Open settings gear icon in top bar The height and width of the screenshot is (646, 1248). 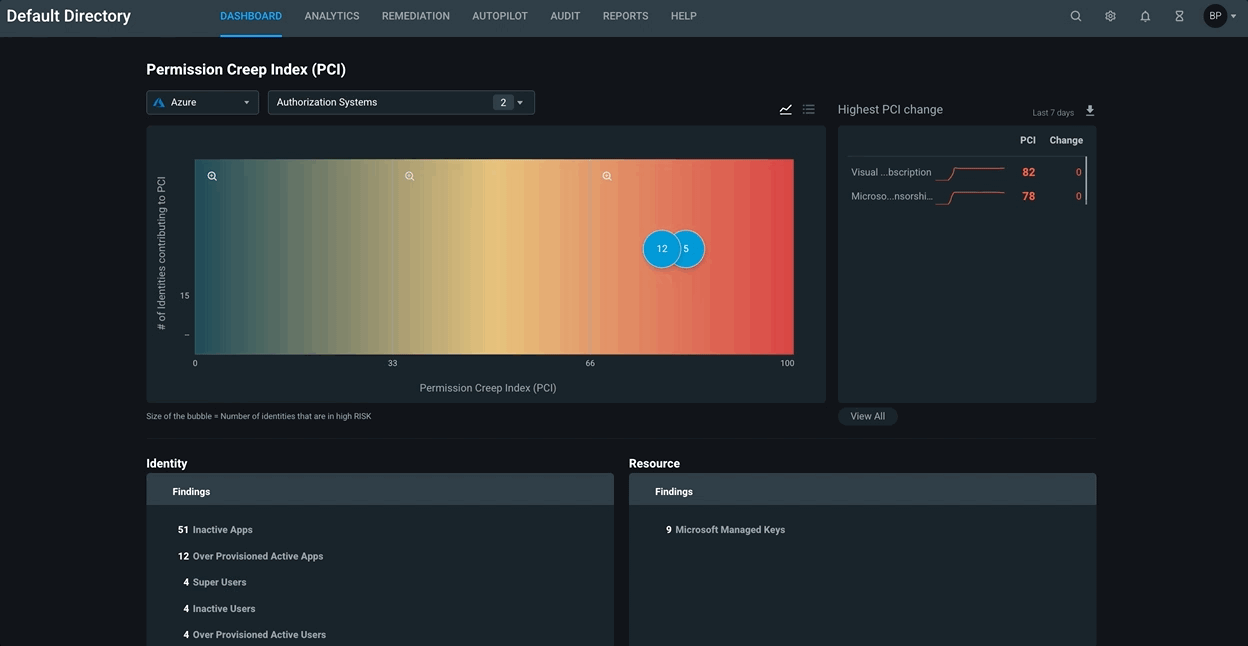(1110, 16)
